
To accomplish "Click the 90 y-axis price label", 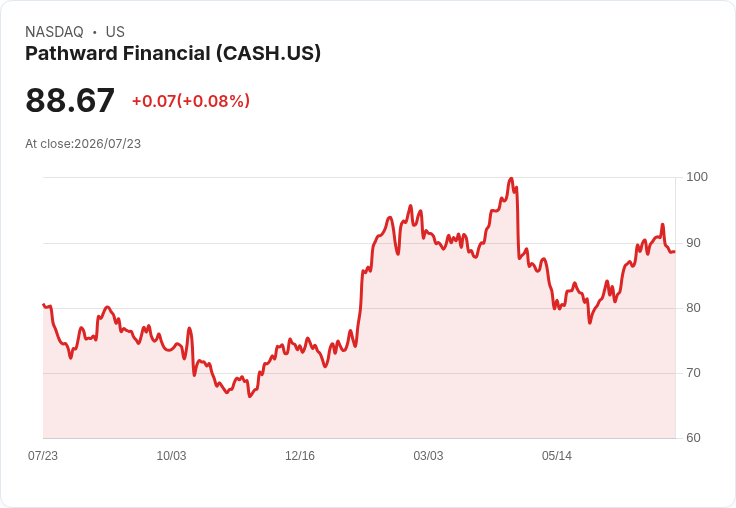I will [x=693, y=243].
